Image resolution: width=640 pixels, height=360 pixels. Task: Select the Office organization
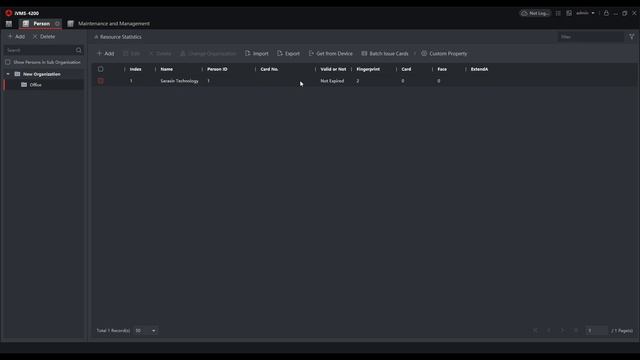pyautogui.click(x=36, y=85)
